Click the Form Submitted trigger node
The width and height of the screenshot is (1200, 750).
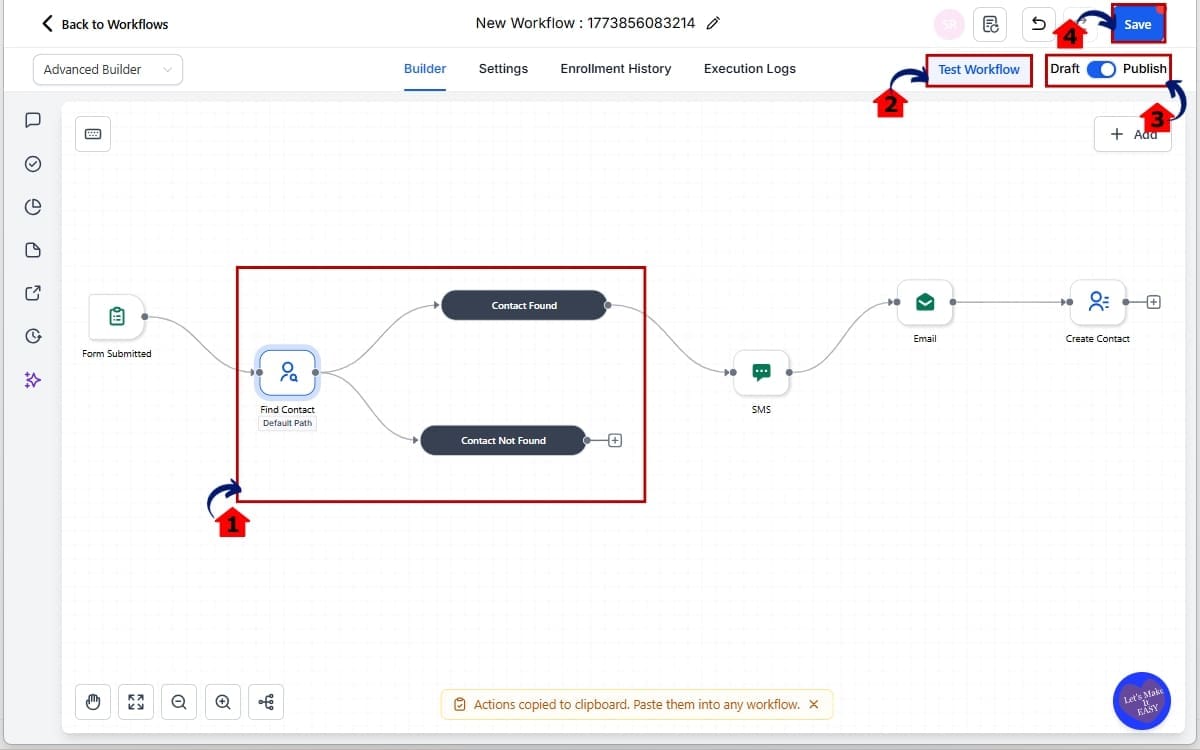[x=117, y=317]
